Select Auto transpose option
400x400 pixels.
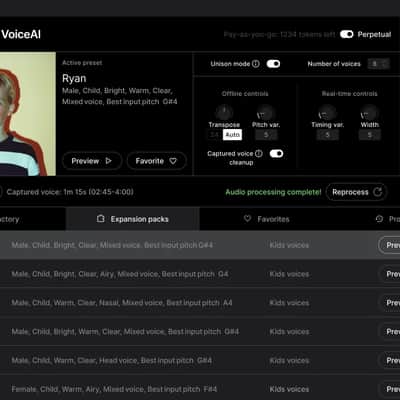point(232,135)
